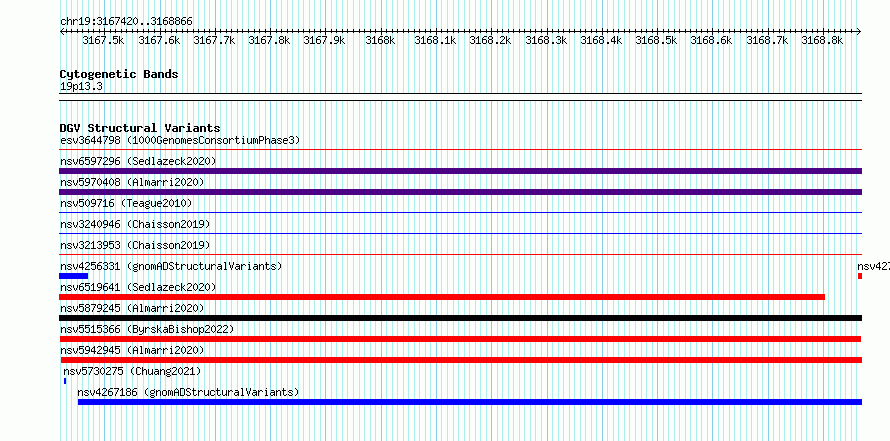Open variant nsv6519641 (Sedlazeck2020)
This screenshot has width=890, height=441.
pos(138,287)
